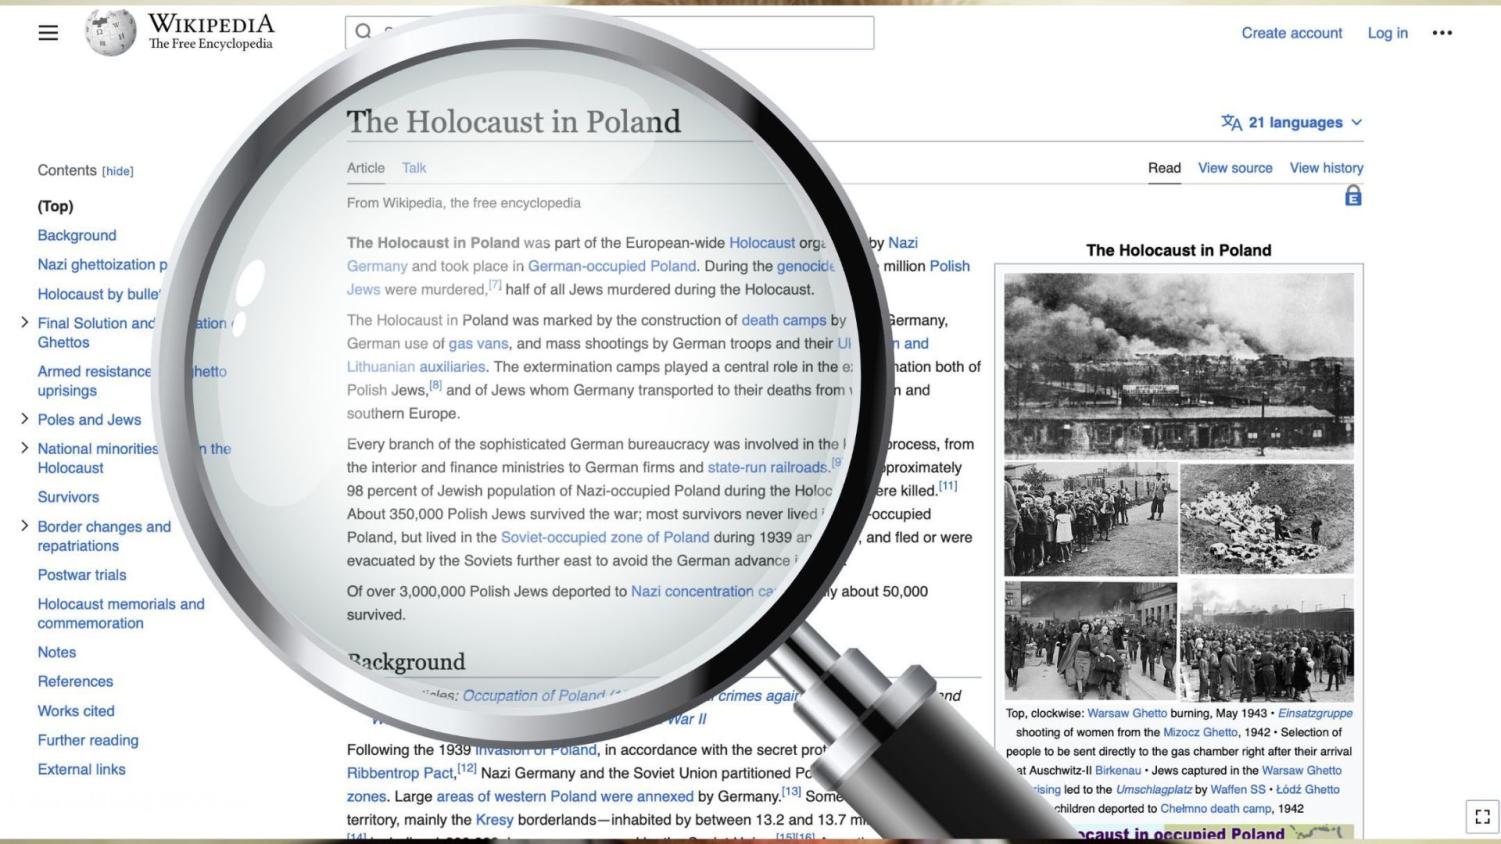Screen dimensions: 1501x844
Task: Follow areas of western Poland were annexed link
Action: (565, 796)
